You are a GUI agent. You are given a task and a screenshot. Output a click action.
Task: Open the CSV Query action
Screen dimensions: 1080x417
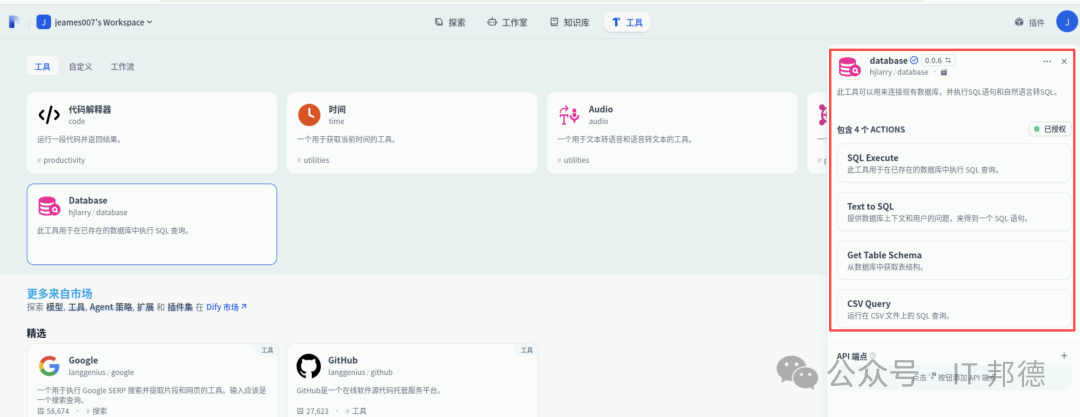point(954,309)
